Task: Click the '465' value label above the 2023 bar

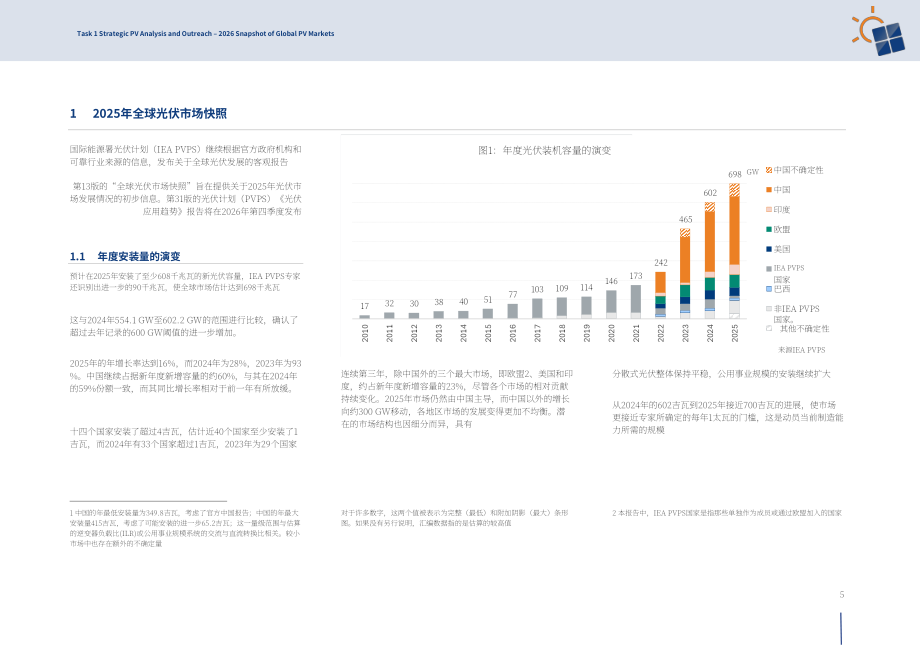Action: (685, 219)
